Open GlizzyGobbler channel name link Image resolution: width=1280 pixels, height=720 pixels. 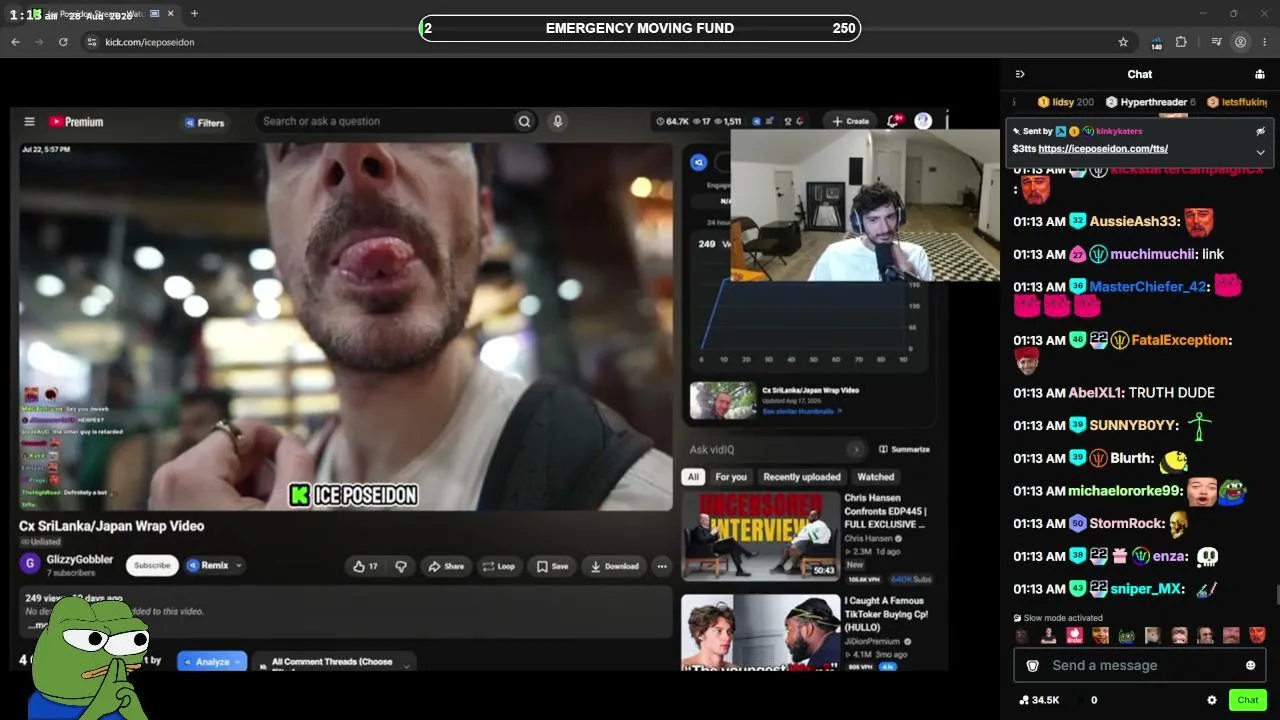tap(80, 559)
